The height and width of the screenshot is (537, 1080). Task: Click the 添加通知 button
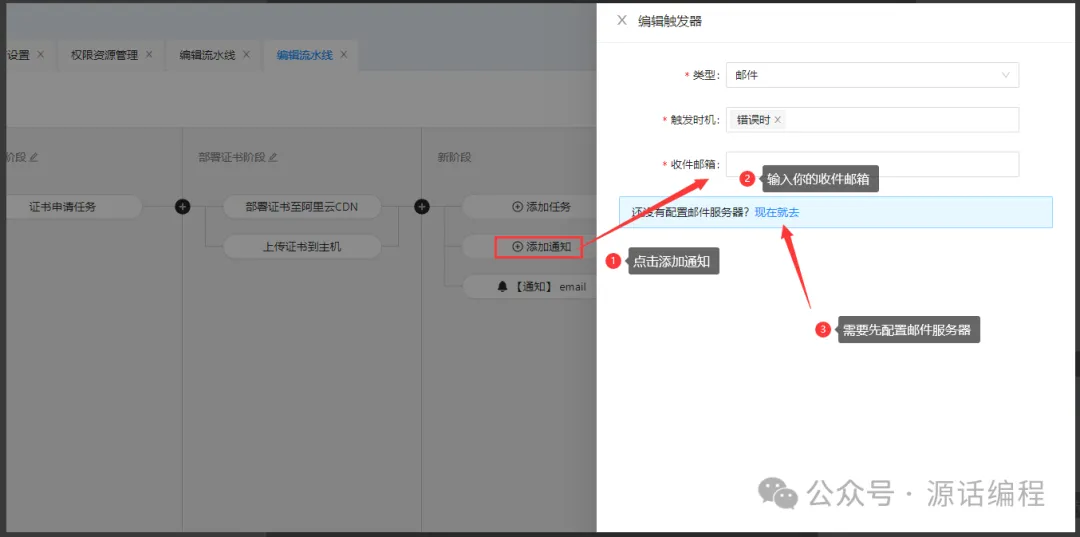540,246
